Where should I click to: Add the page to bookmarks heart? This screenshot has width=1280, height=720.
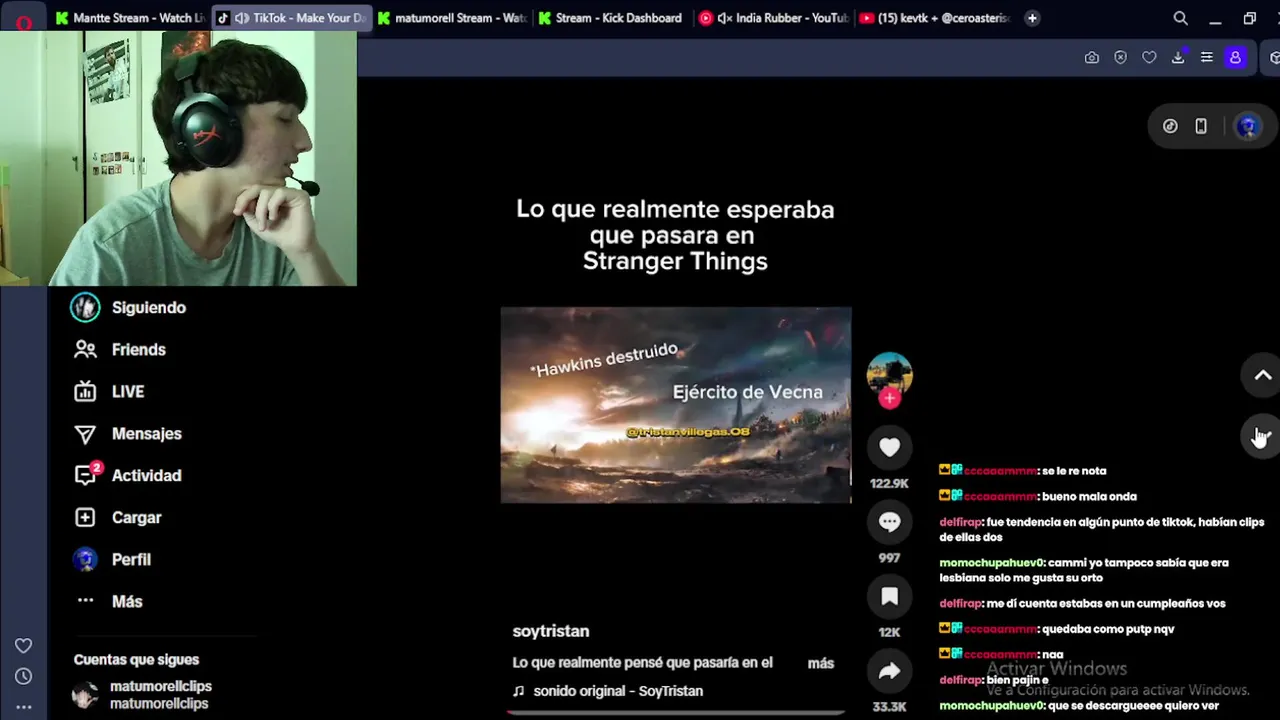point(1149,58)
